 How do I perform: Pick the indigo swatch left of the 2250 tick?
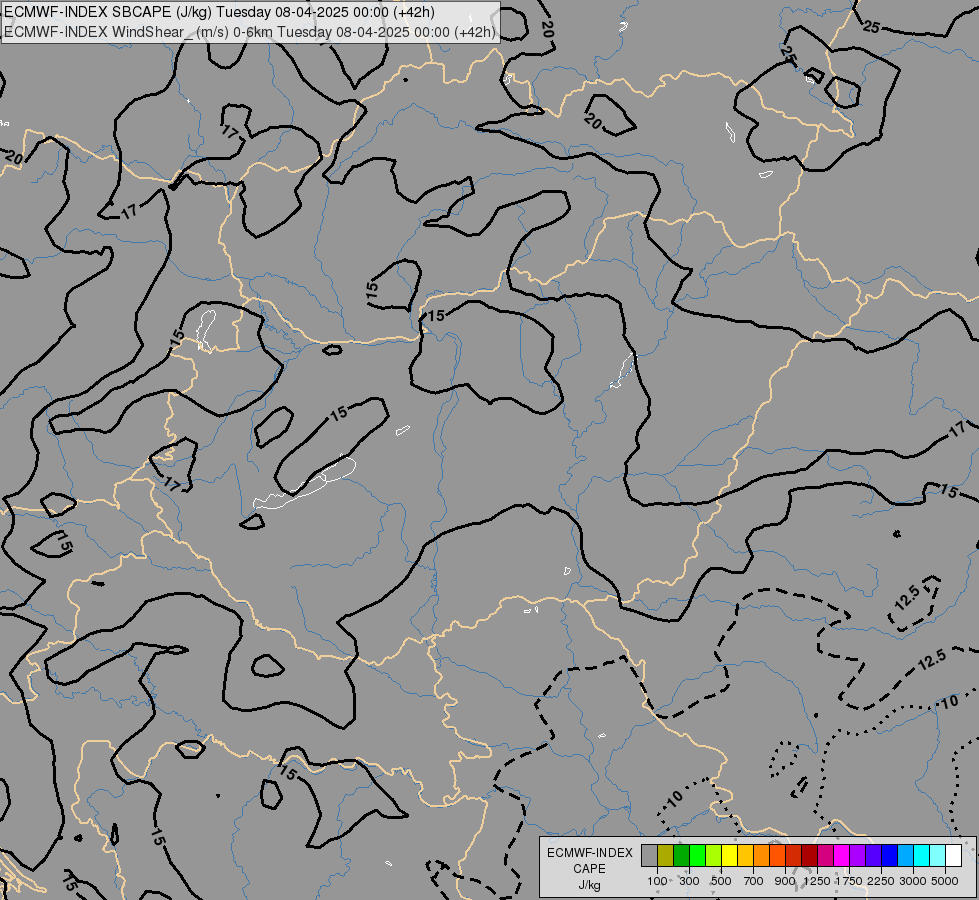click(873, 855)
